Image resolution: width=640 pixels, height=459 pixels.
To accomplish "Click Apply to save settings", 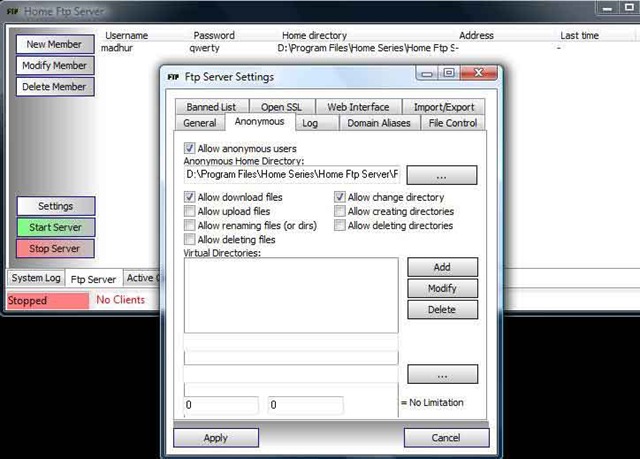I will (216, 438).
